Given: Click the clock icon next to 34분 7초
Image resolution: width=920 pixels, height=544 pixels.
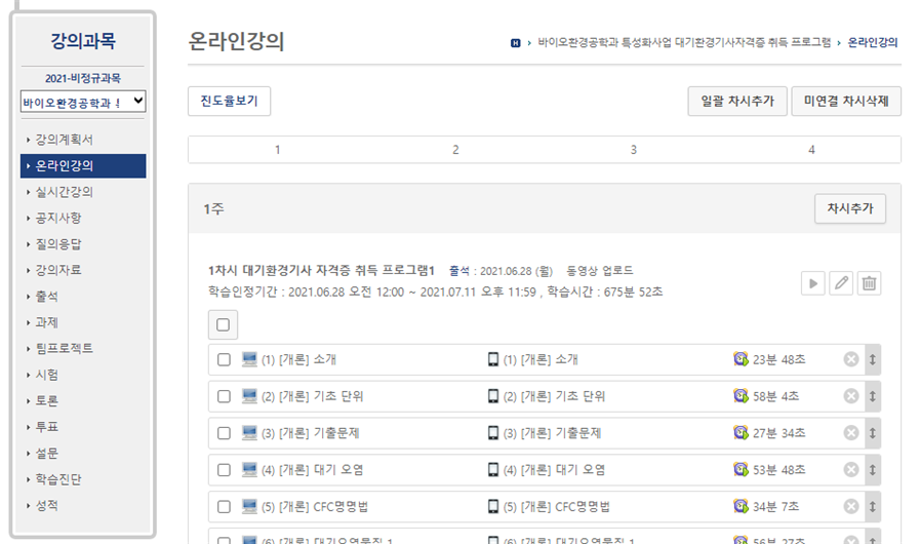Looking at the screenshot, I should tap(740, 505).
